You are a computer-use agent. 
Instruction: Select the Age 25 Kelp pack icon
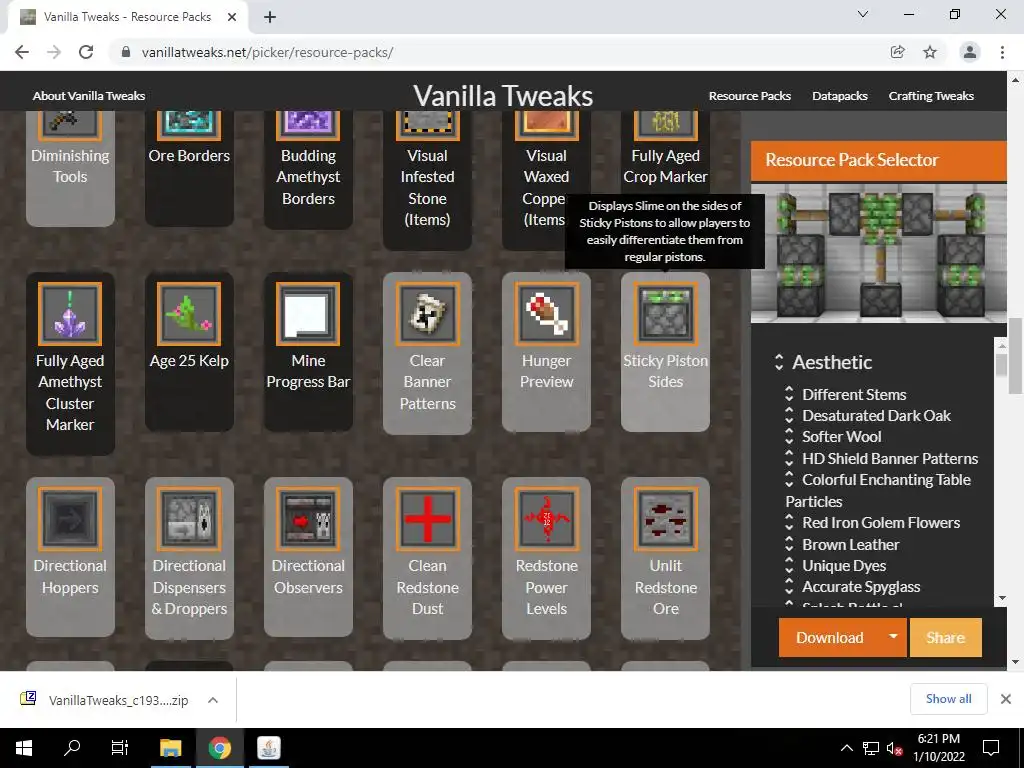pos(189,314)
